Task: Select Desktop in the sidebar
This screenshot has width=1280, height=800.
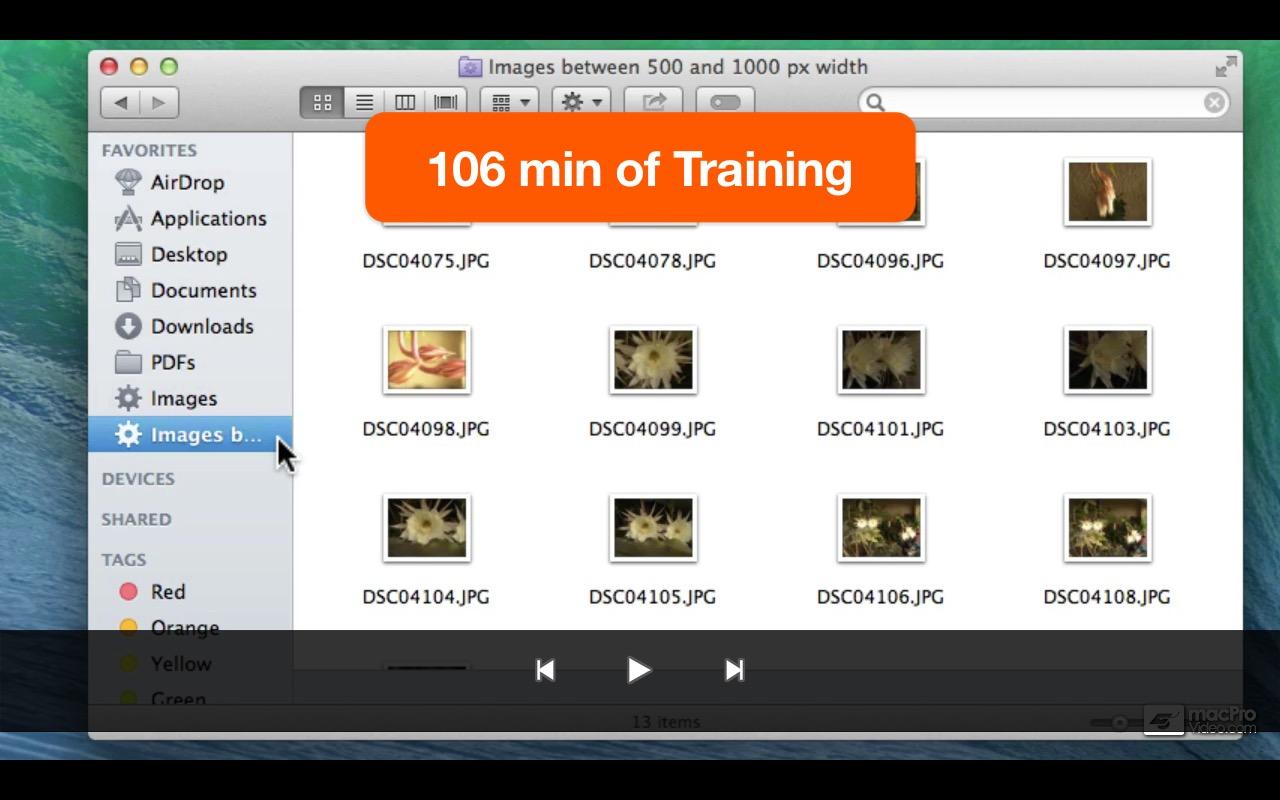Action: (x=190, y=254)
